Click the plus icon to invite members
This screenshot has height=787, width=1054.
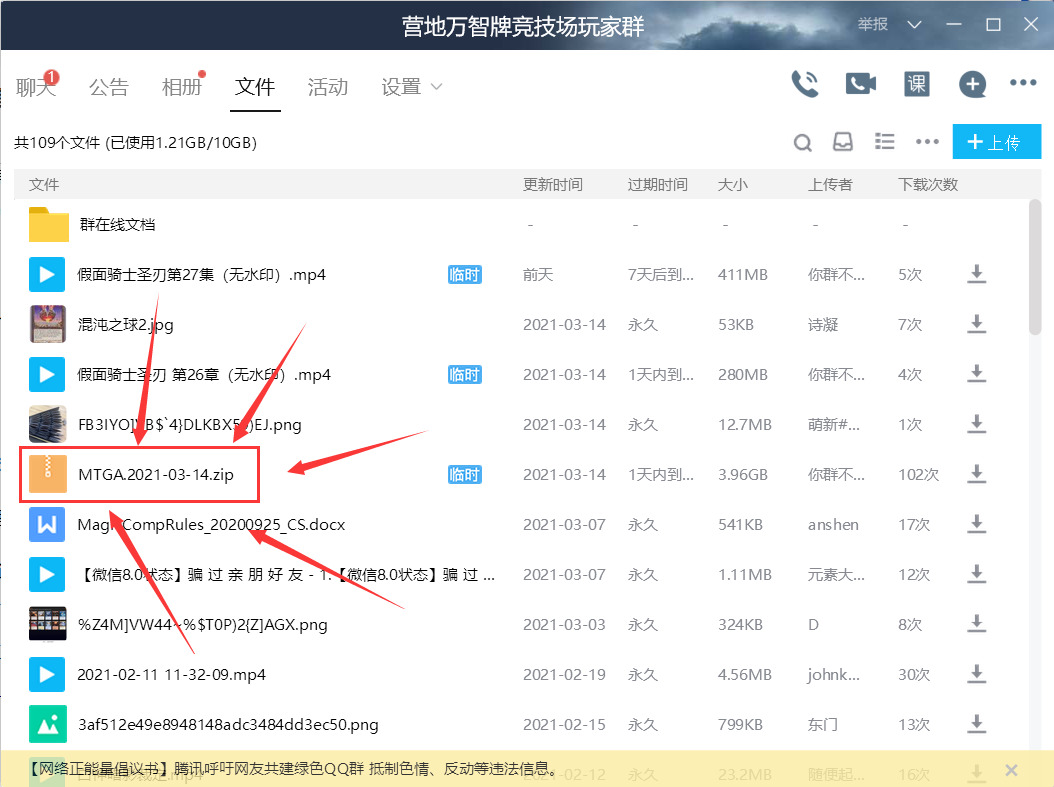(x=972, y=84)
